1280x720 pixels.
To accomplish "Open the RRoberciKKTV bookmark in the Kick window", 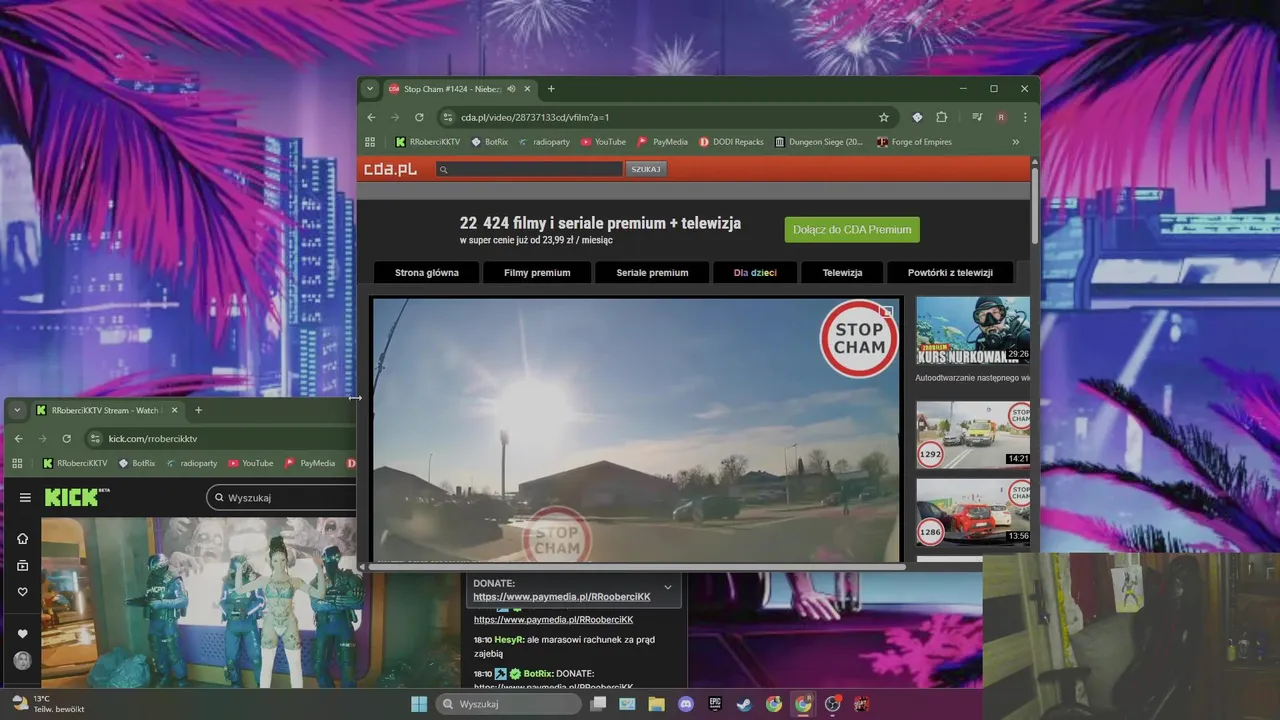I will (75, 463).
